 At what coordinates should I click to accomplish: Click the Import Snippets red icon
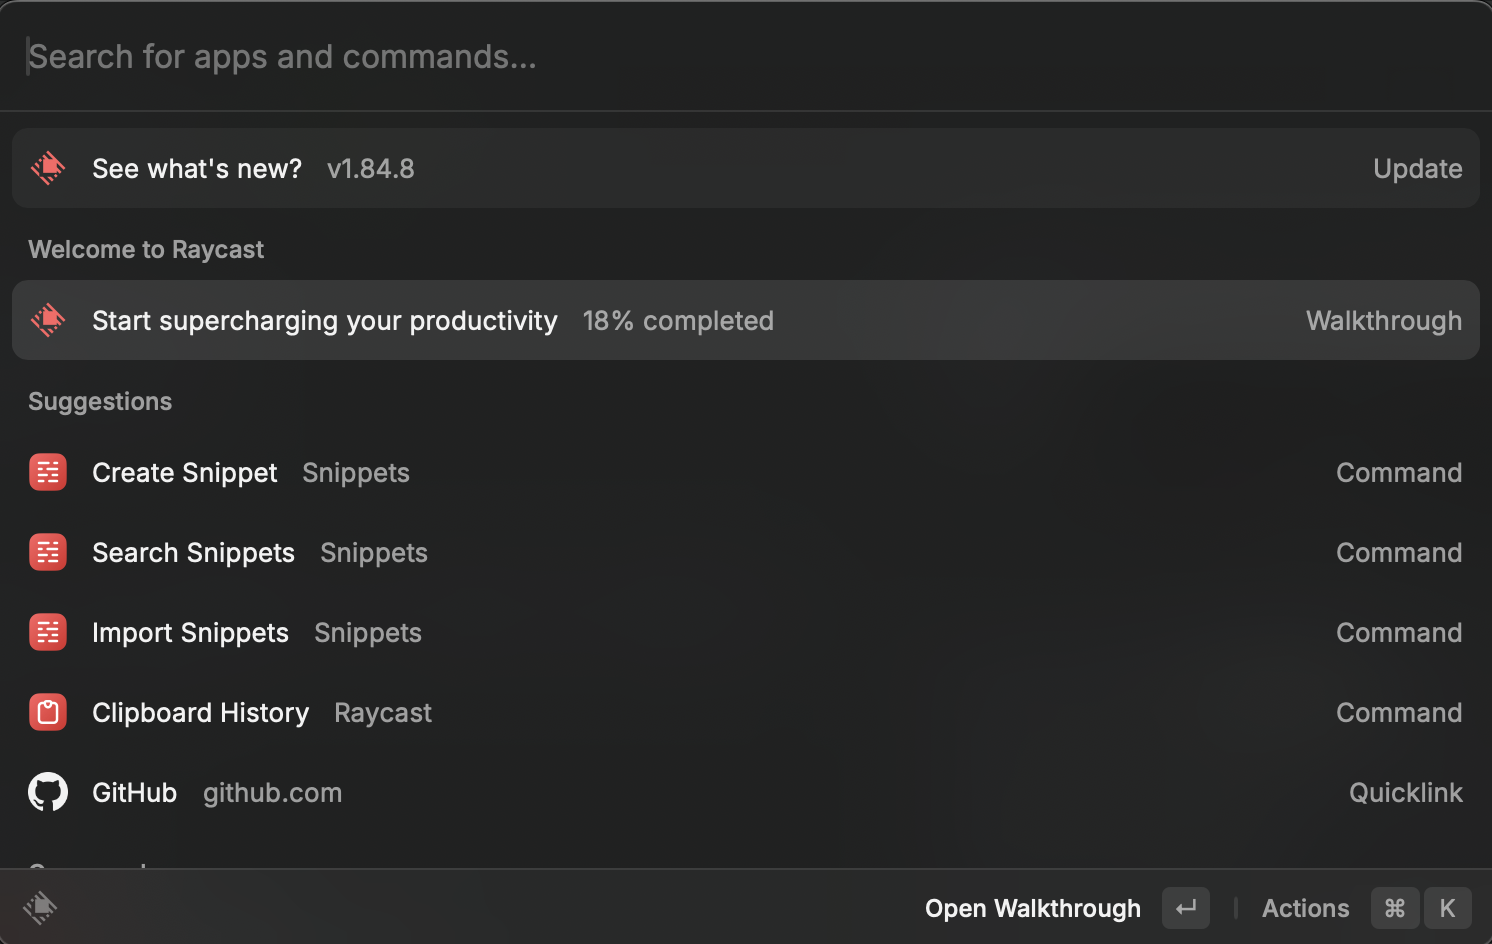click(48, 632)
